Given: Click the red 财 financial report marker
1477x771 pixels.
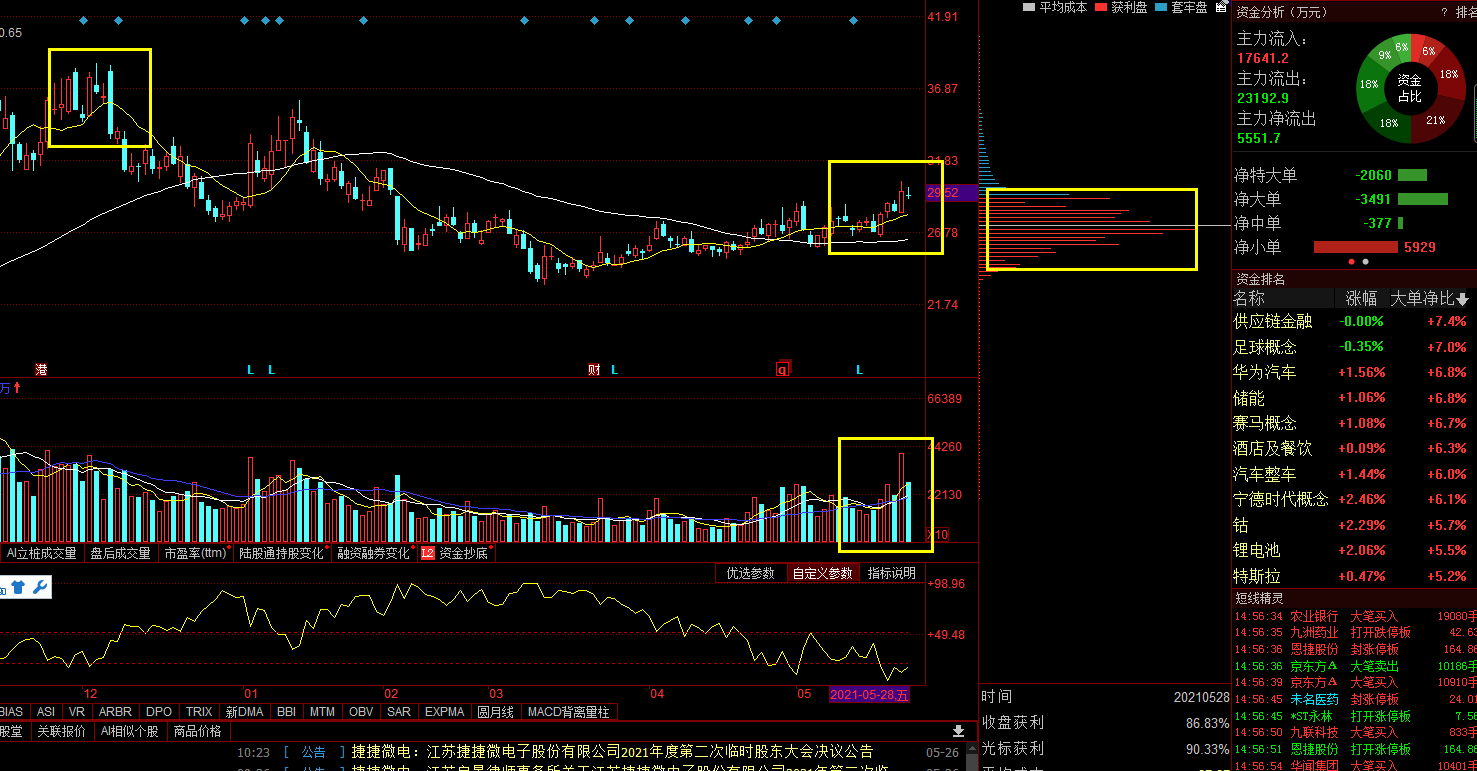Looking at the screenshot, I should coord(594,369).
